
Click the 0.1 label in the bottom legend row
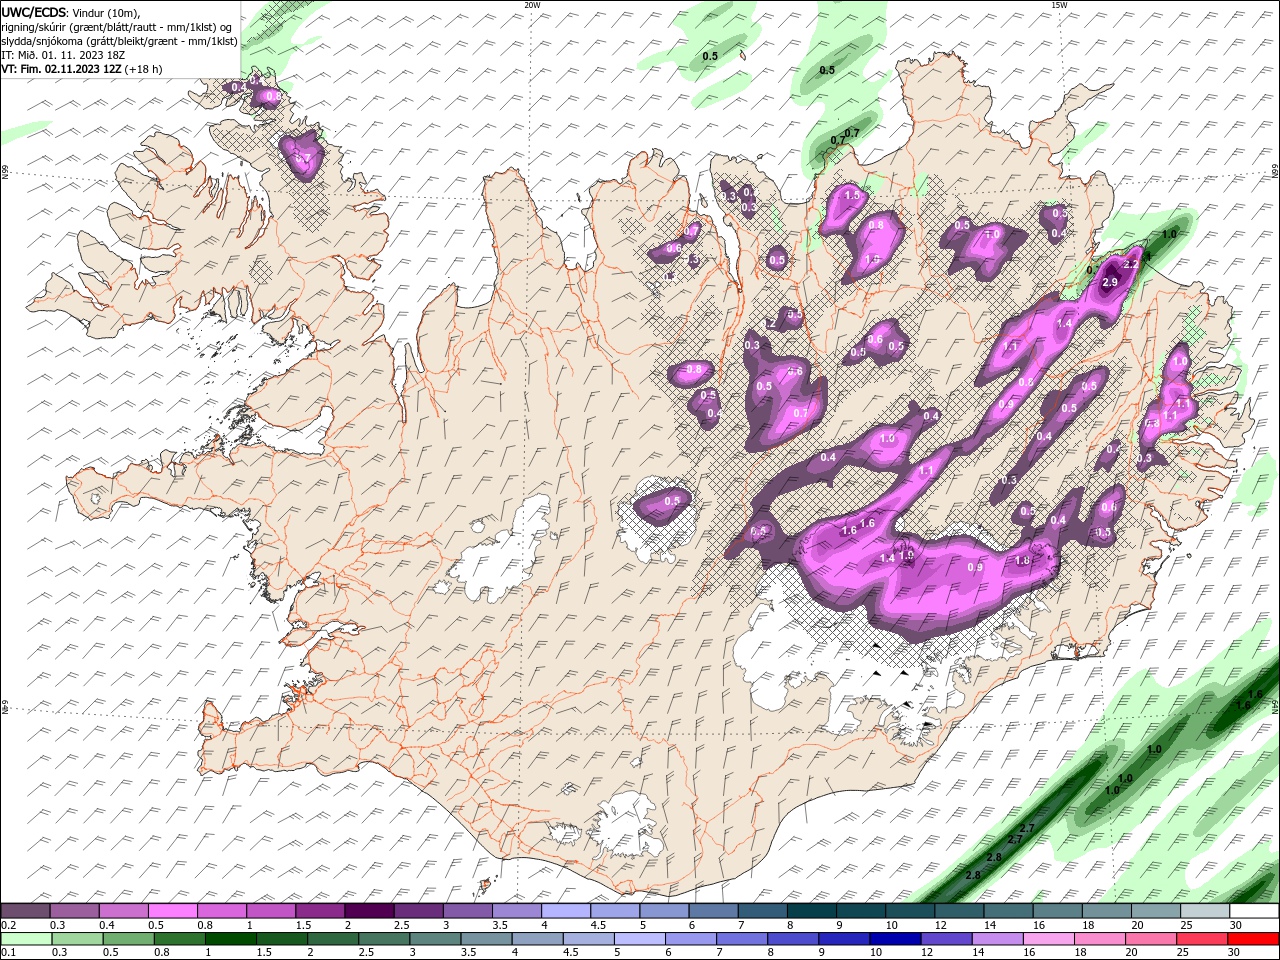[x=8, y=953]
